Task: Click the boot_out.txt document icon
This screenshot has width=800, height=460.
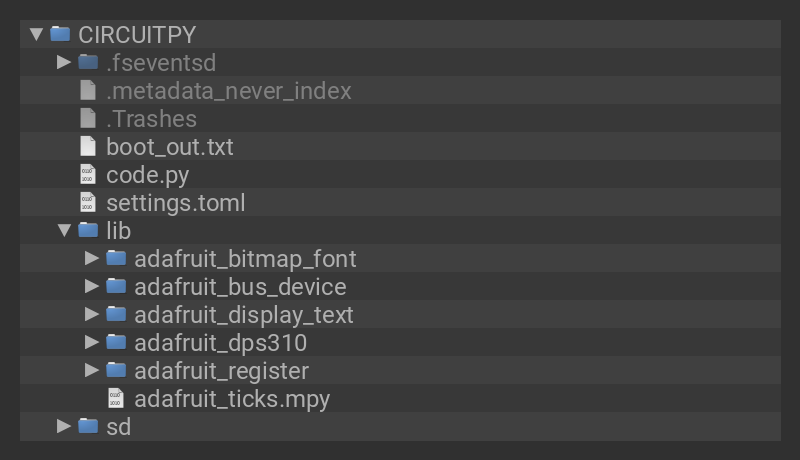Action: (x=88, y=146)
